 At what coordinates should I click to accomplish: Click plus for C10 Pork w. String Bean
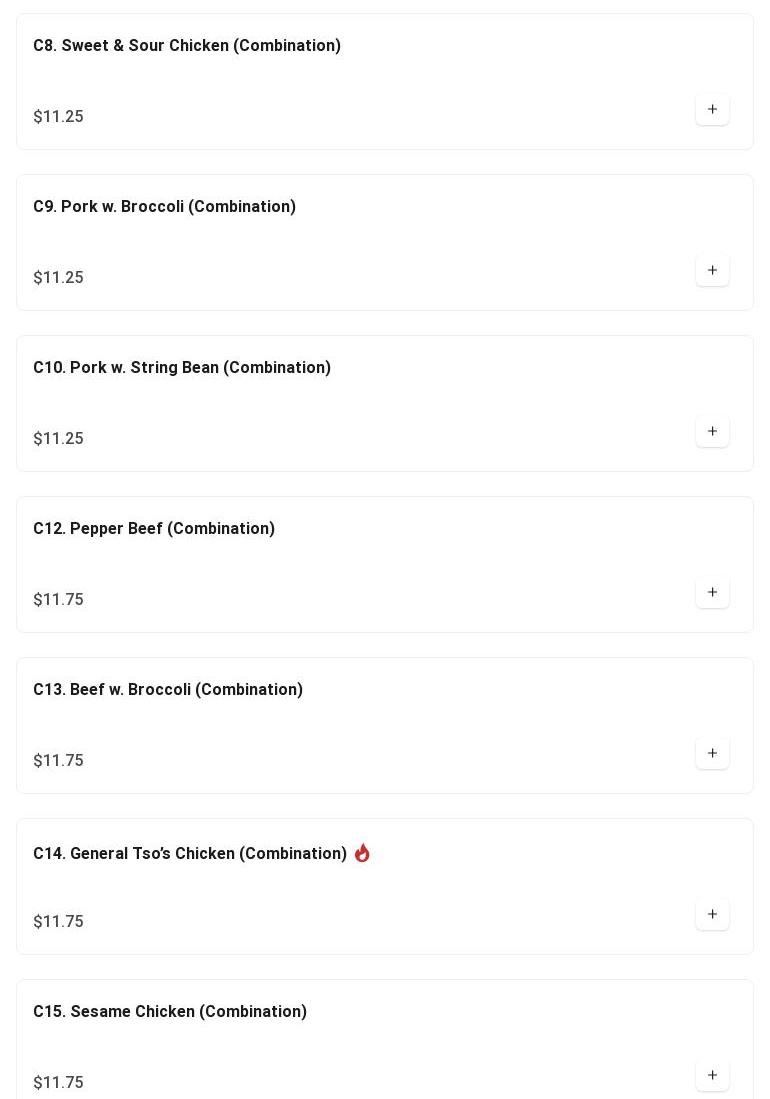(x=712, y=431)
